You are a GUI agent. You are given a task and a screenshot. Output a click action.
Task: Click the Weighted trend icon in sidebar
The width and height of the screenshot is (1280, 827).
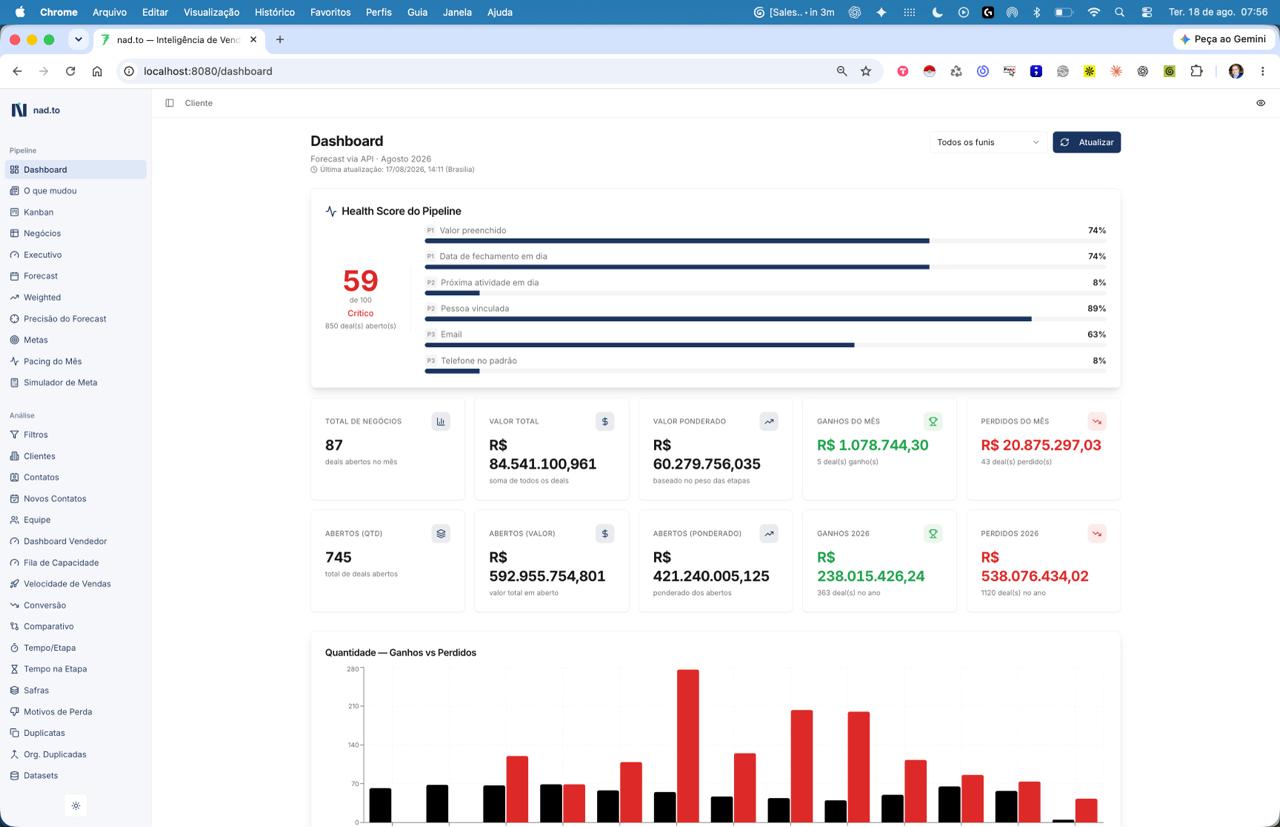coord(14,297)
